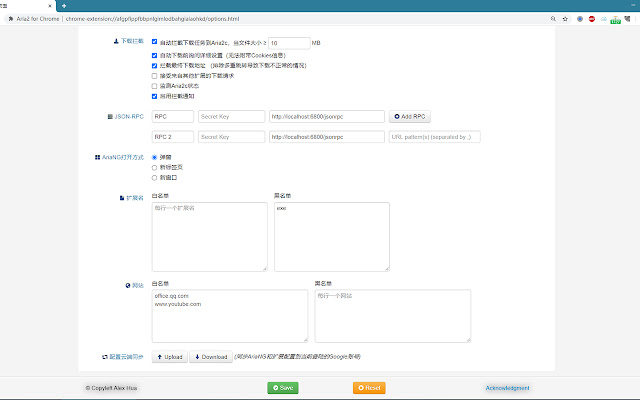Click the extension blacklist text area
Image resolution: width=640 pixels, height=400 pixels.
(332, 237)
